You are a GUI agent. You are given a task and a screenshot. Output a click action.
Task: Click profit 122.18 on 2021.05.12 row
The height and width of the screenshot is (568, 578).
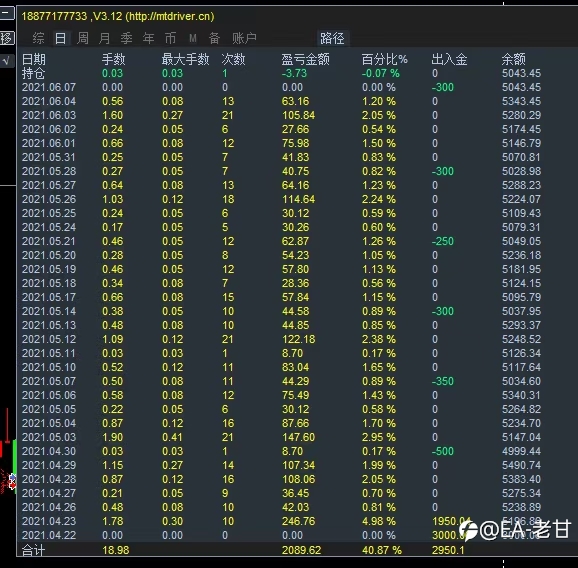point(299,339)
